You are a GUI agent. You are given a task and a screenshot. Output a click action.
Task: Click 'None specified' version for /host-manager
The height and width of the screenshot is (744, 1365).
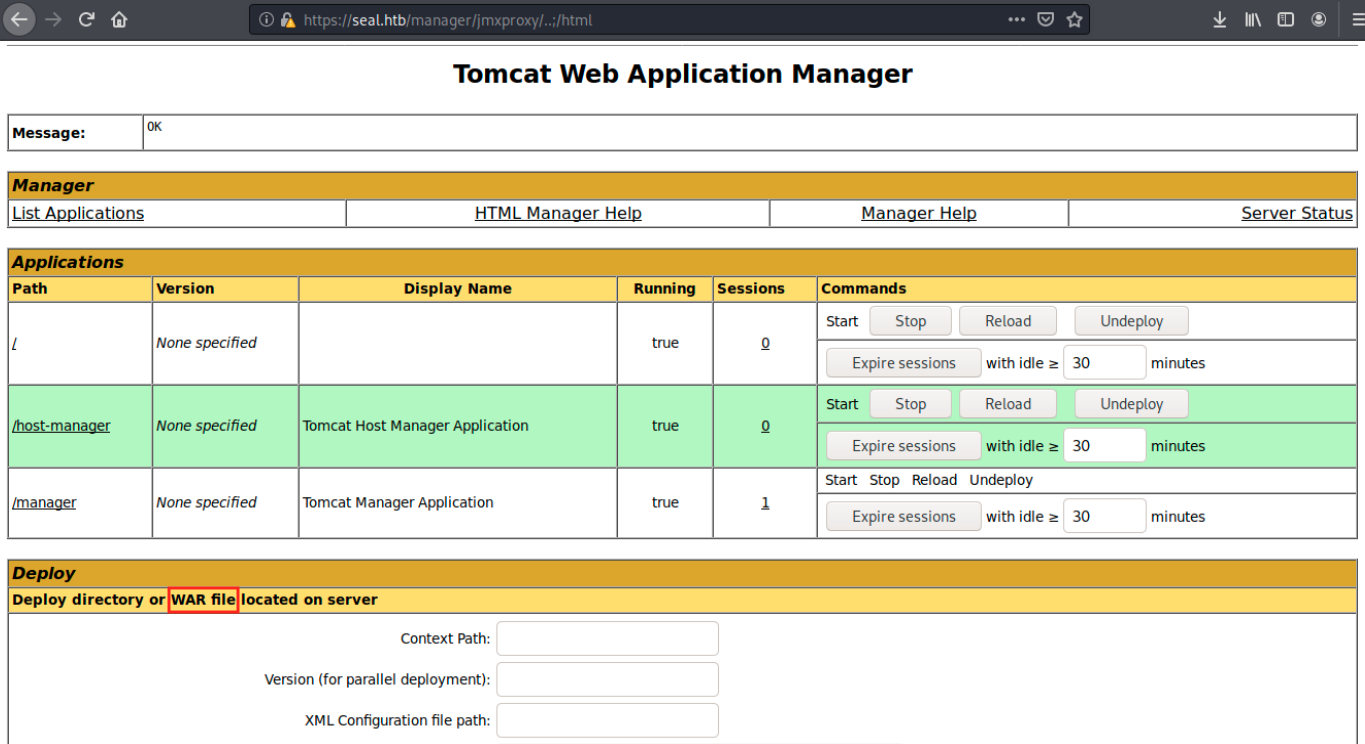(x=206, y=426)
